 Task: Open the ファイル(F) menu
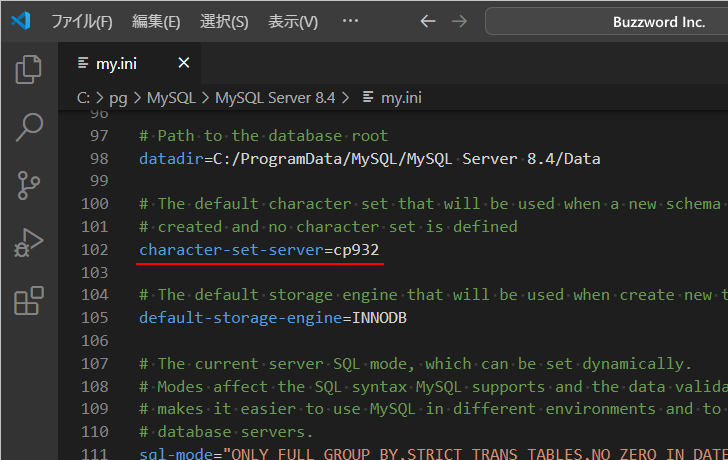click(x=82, y=21)
